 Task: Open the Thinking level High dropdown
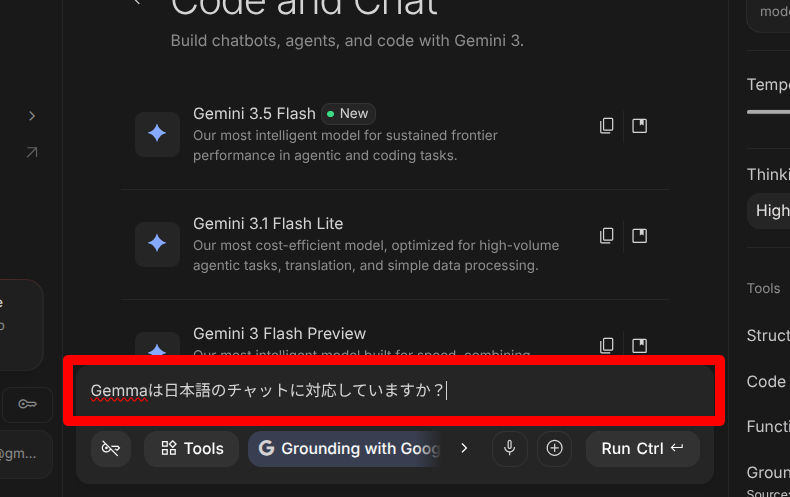tap(768, 211)
